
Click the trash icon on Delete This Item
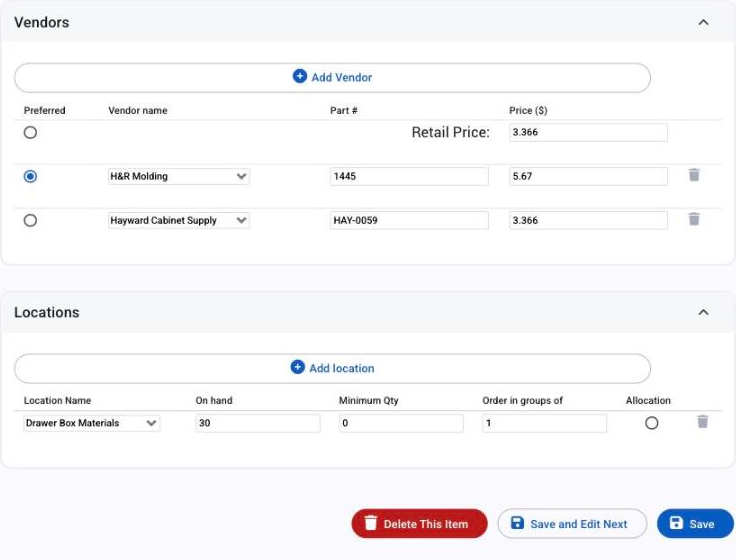point(371,523)
